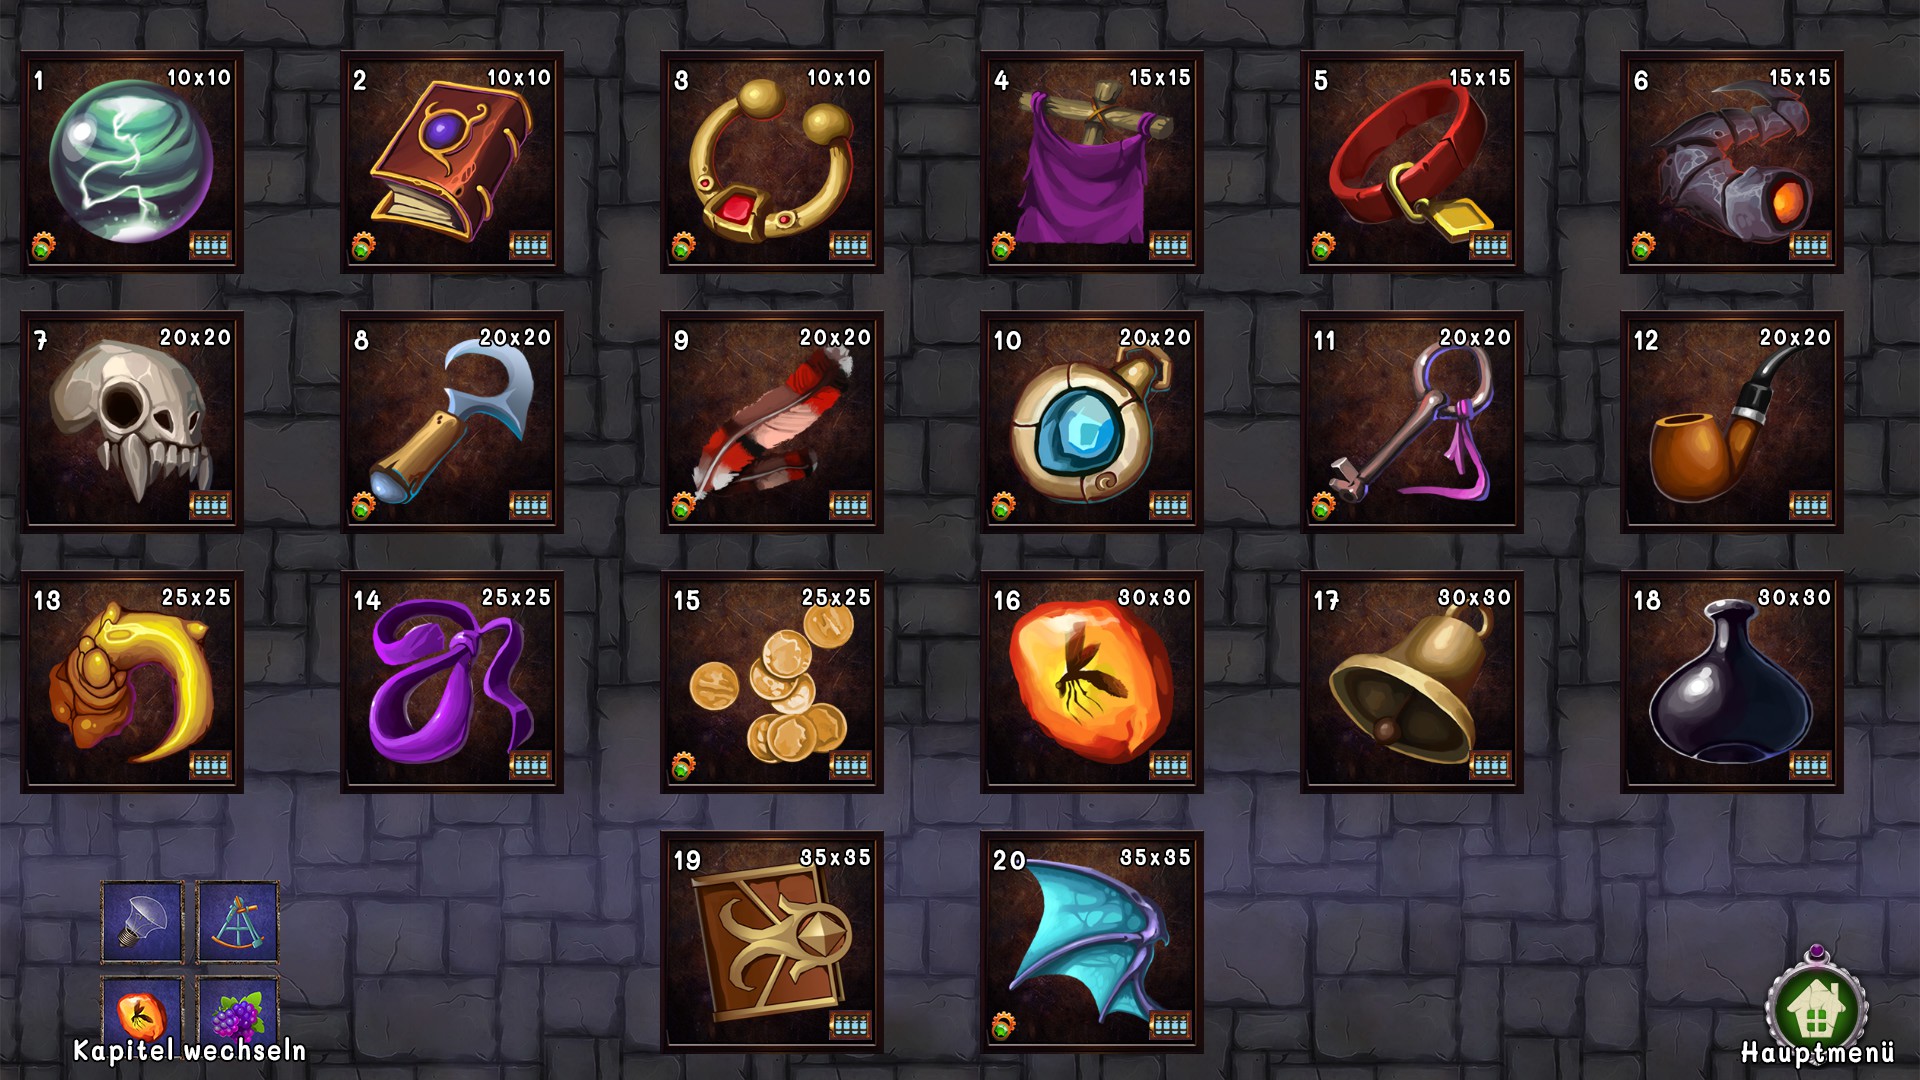Open level 20 dragon wing puzzle
This screenshot has height=1080, width=1920.
click(1092, 942)
